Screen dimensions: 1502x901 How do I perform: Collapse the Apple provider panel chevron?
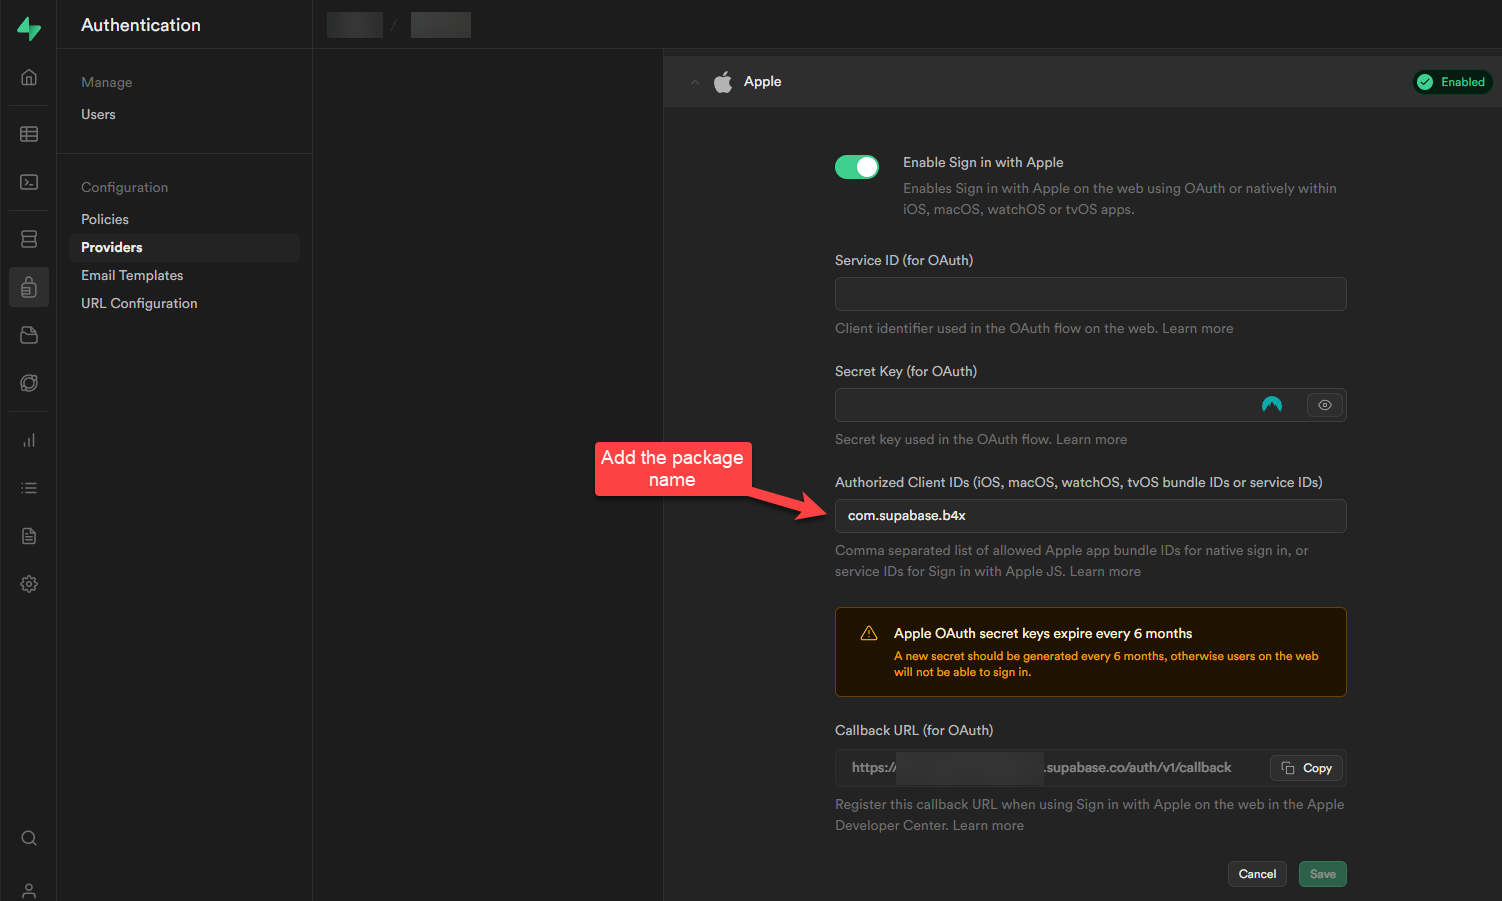point(695,82)
